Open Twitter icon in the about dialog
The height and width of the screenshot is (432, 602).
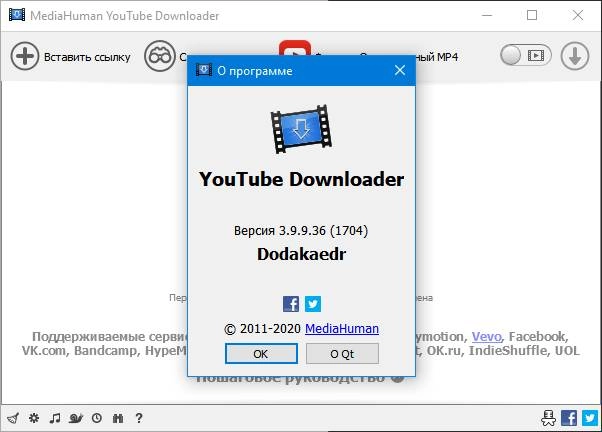pos(313,304)
